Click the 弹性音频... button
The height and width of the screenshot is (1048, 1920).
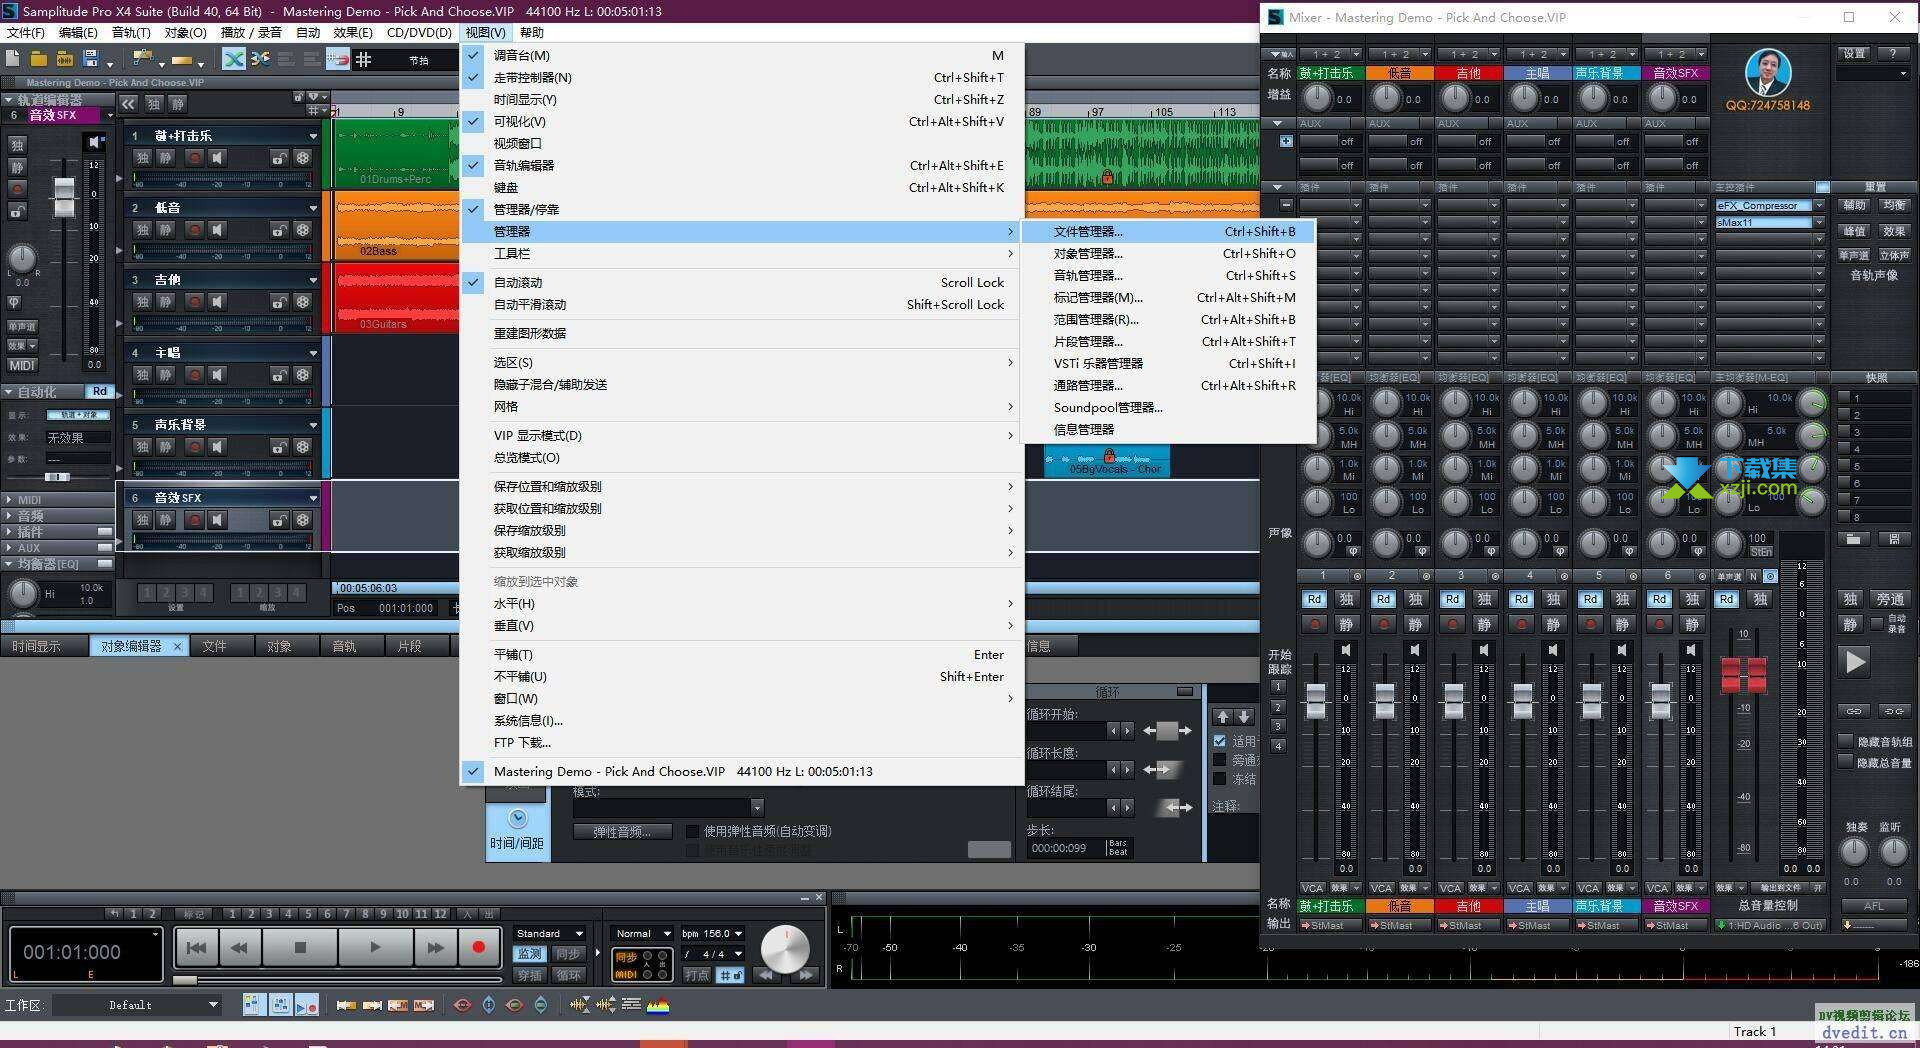tap(622, 831)
